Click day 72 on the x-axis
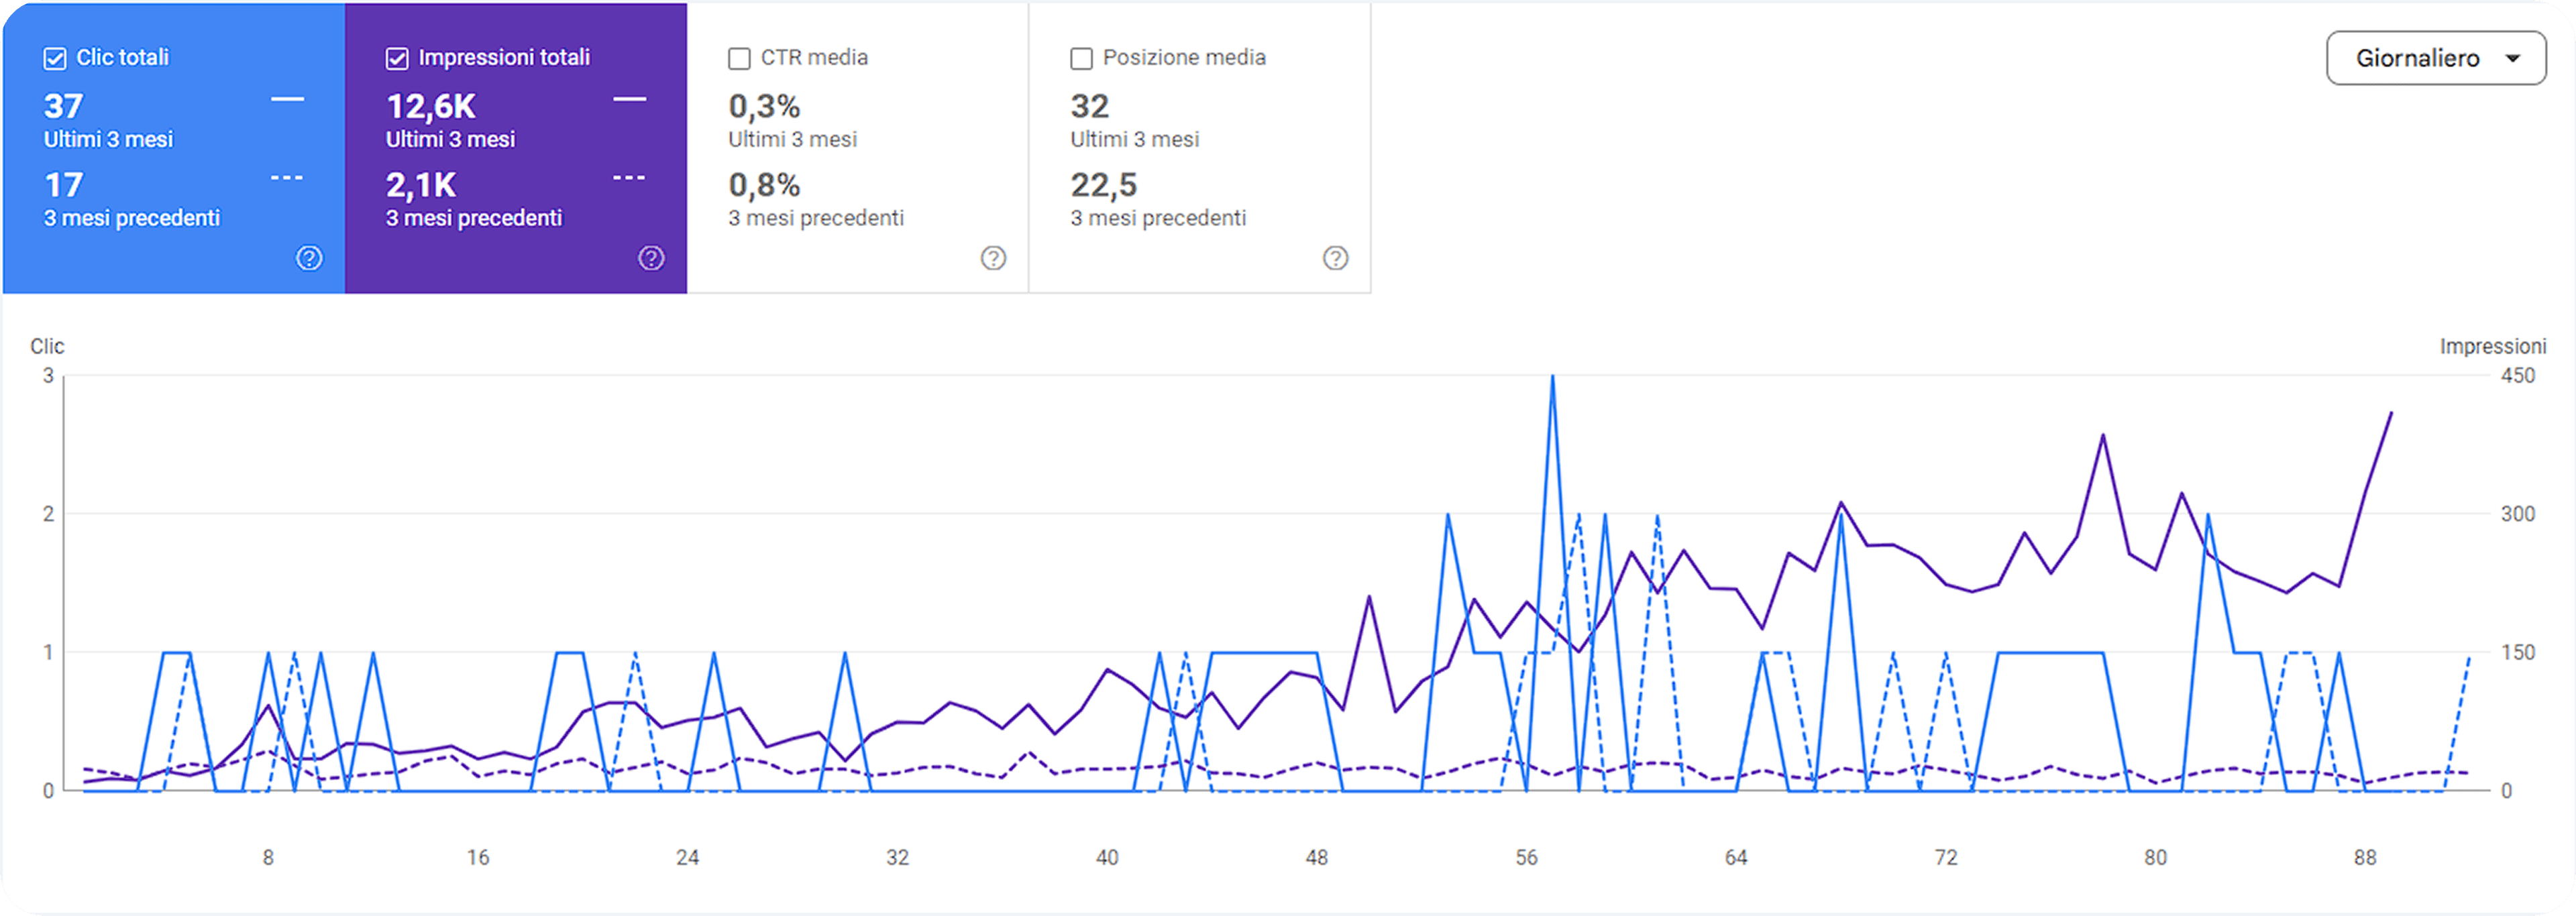Viewport: 2576px width, 916px height. click(1945, 857)
